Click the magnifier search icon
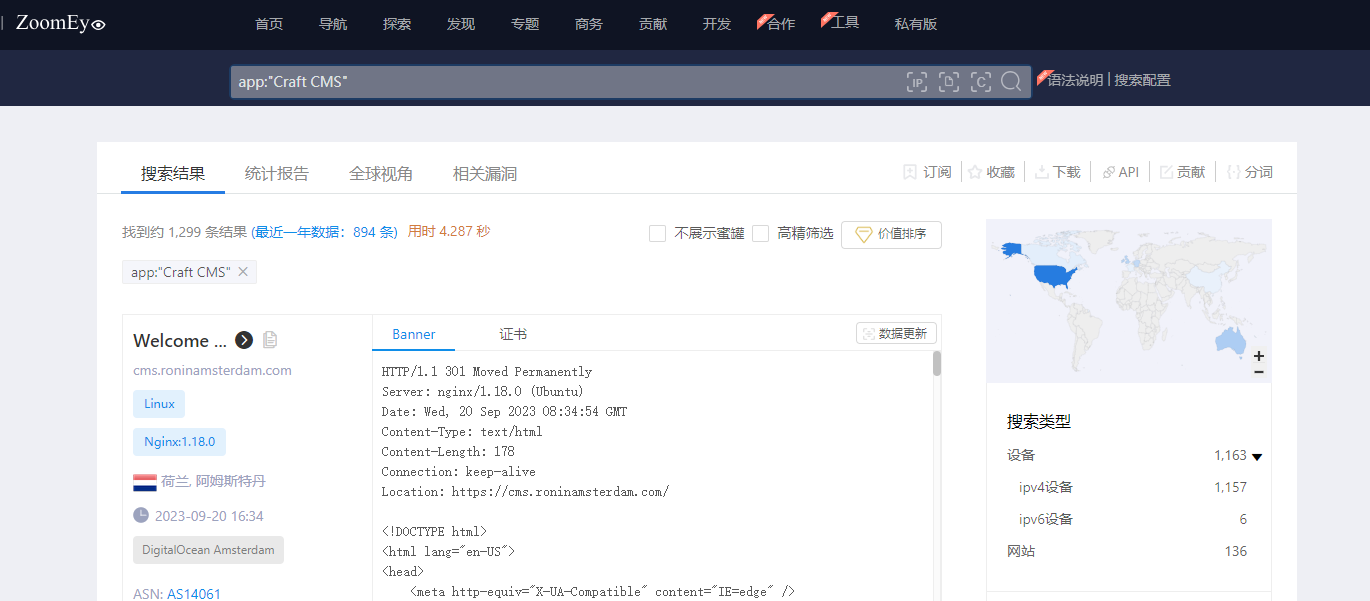The image size is (1370, 601). click(1011, 82)
